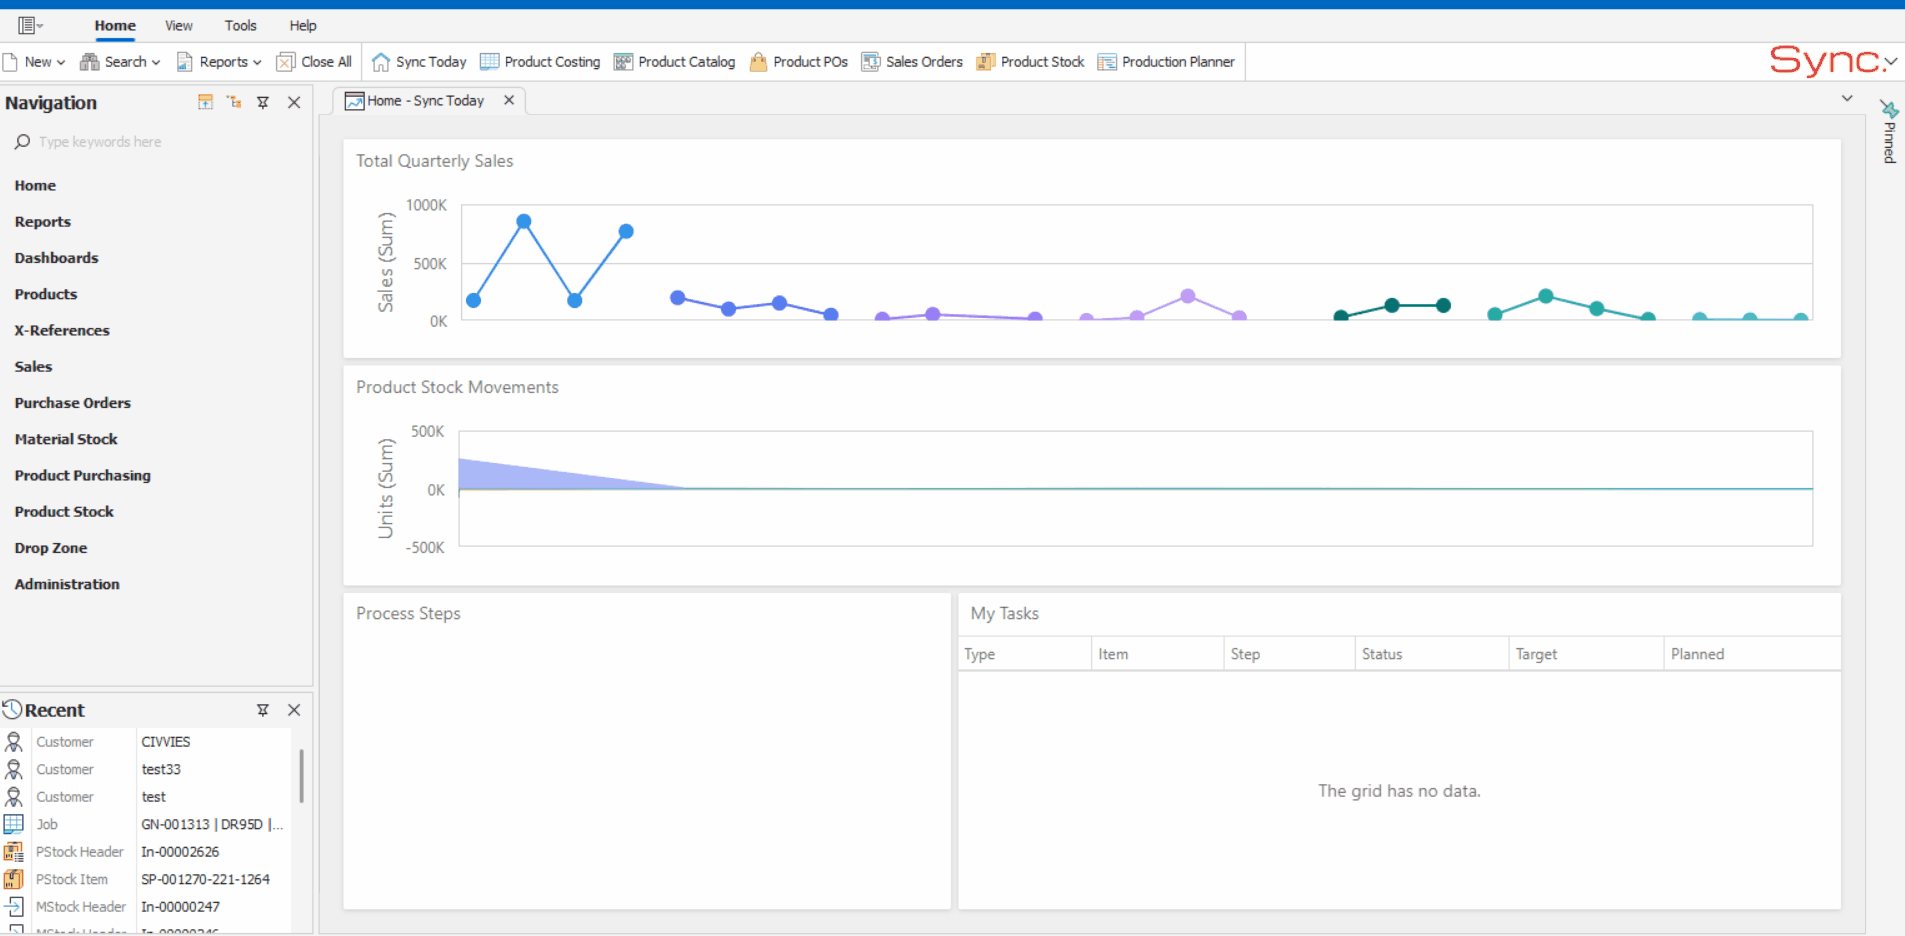The width and height of the screenshot is (1905, 936).
Task: Click Recent panel scrollbar
Action: coord(301,776)
